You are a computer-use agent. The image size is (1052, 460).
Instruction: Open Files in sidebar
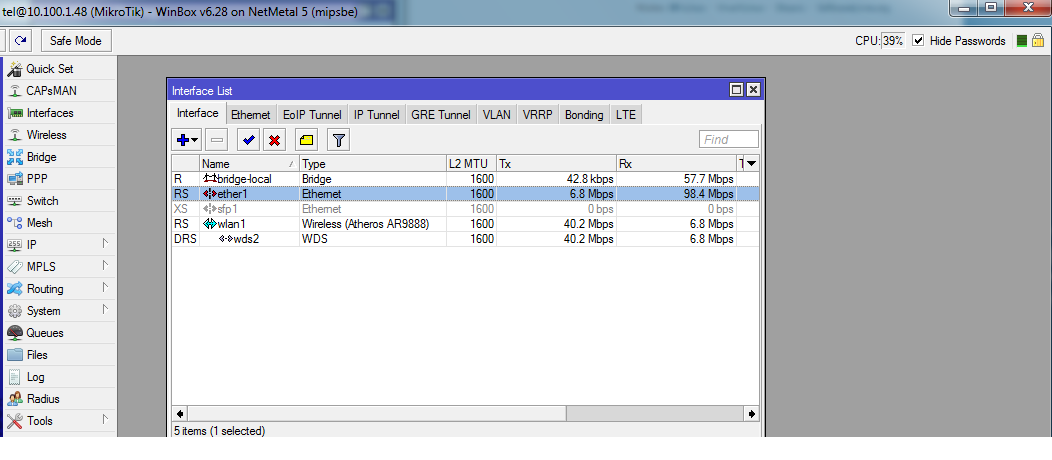tap(28, 355)
